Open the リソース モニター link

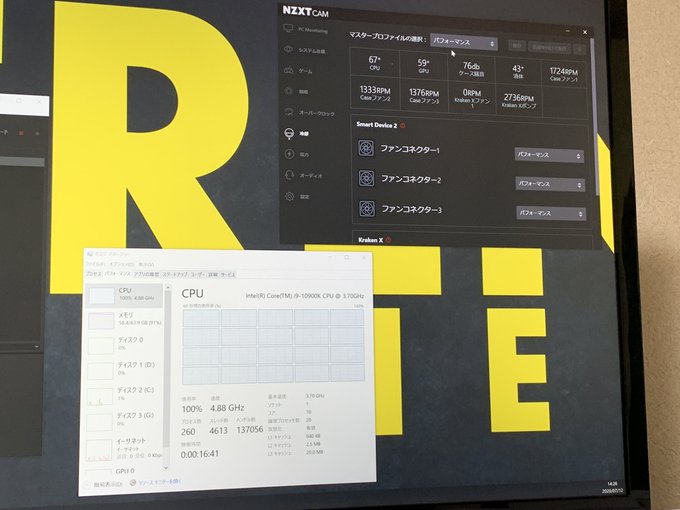159,482
